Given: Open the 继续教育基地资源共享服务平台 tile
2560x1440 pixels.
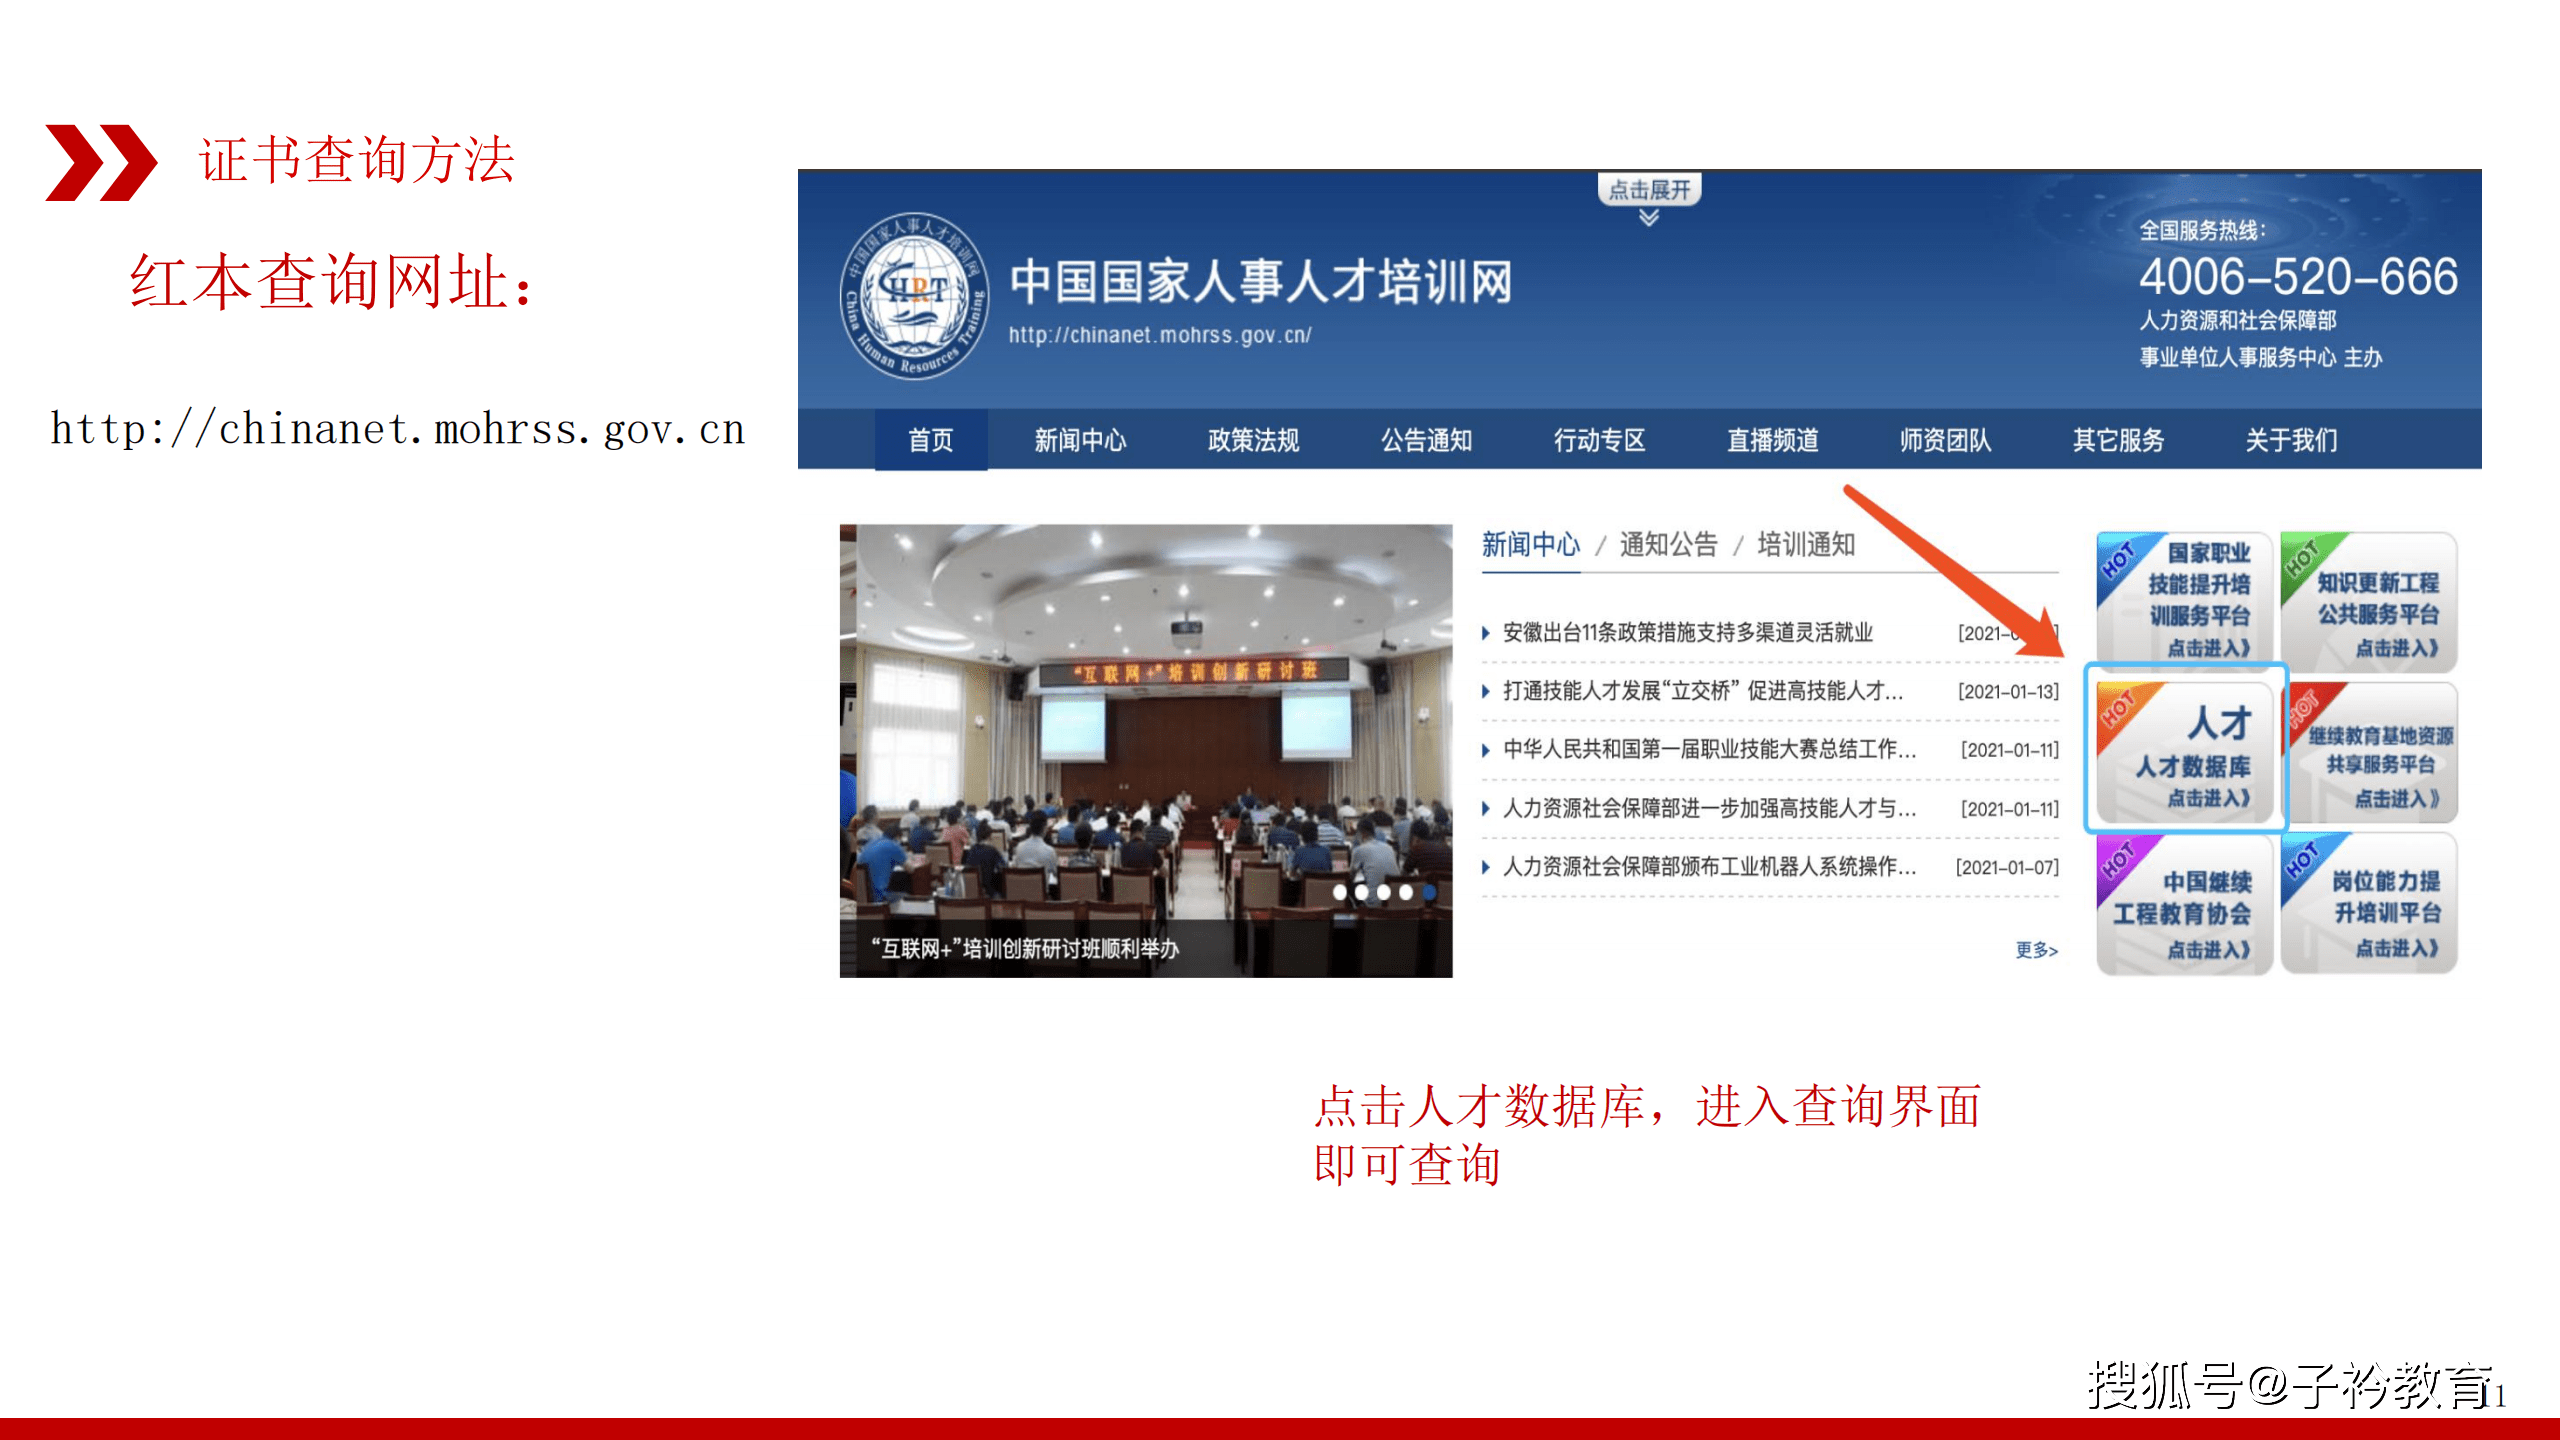Looking at the screenshot, I should point(2371,752).
